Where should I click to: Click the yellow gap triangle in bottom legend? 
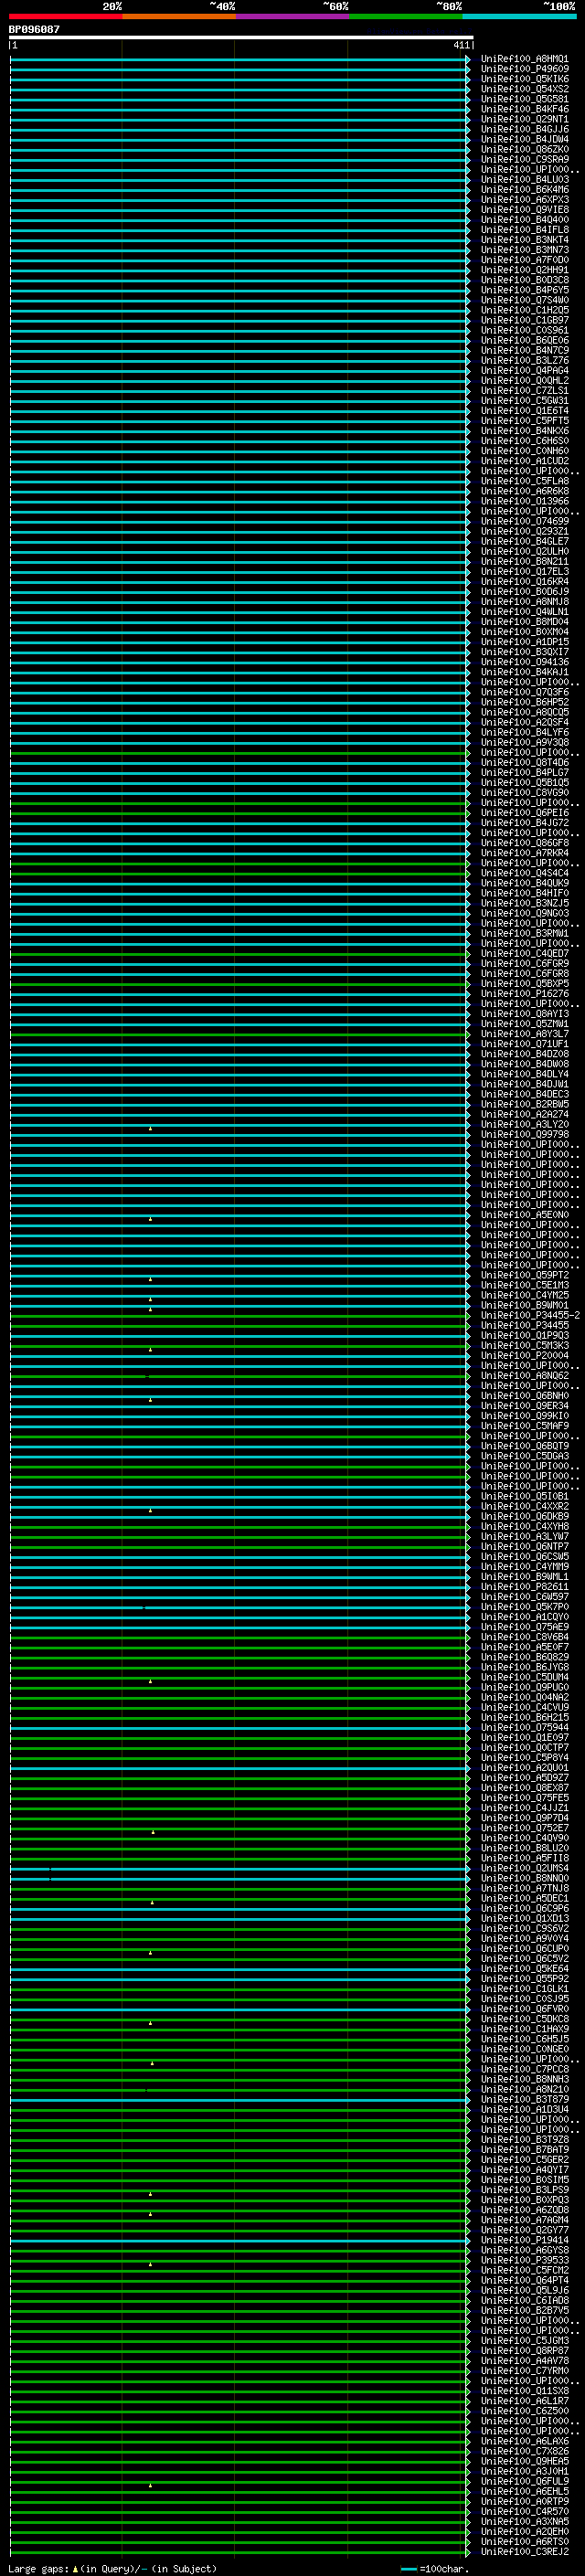pyautogui.click(x=75, y=2568)
